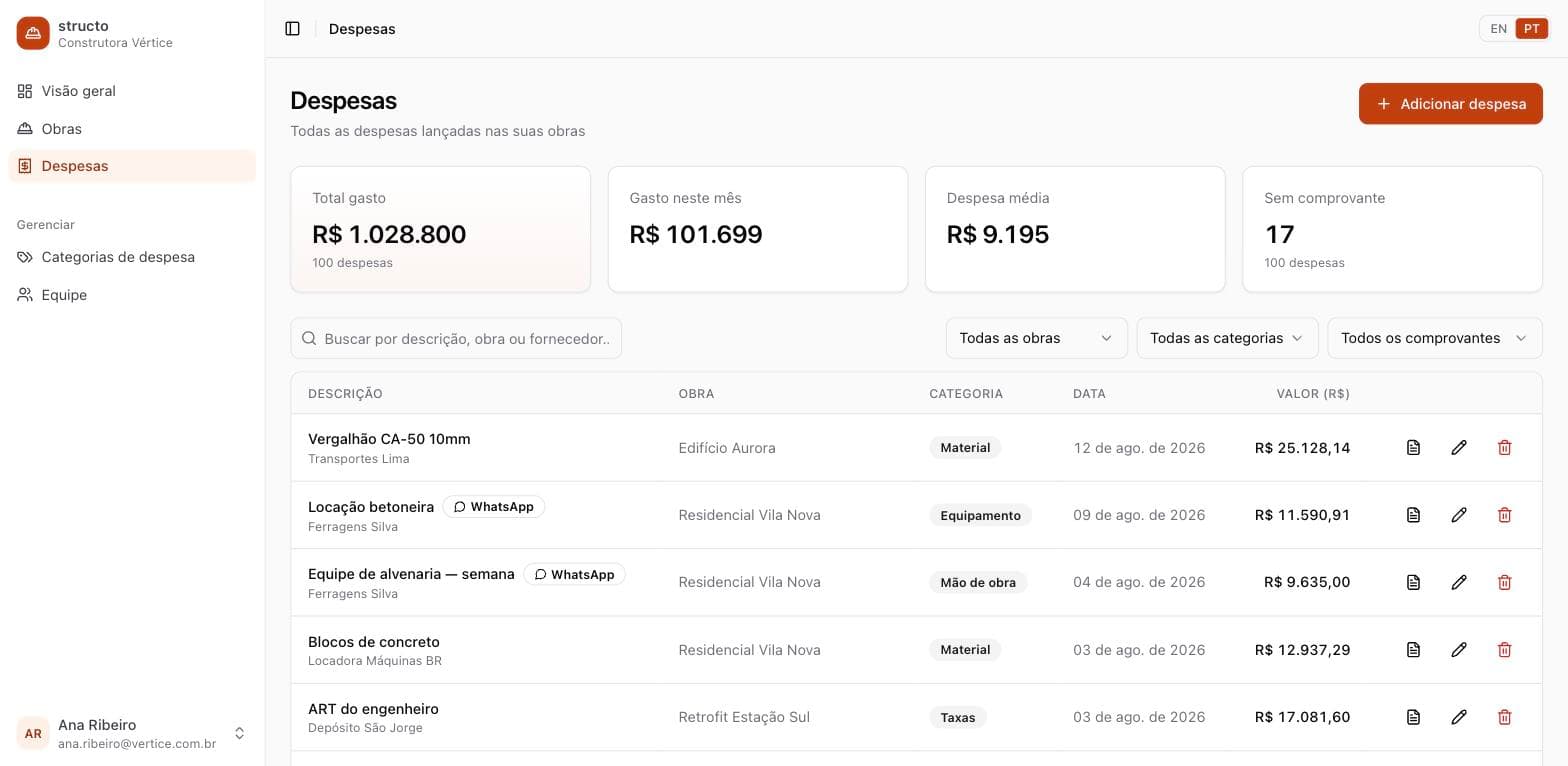Click the Mão de obra category tag
This screenshot has width=1568, height=766.
click(x=978, y=582)
